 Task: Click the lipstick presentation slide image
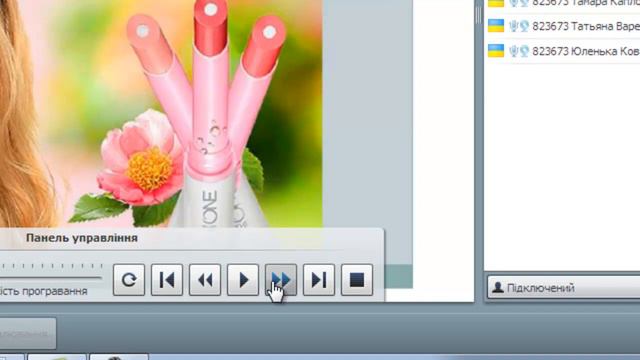click(x=161, y=113)
